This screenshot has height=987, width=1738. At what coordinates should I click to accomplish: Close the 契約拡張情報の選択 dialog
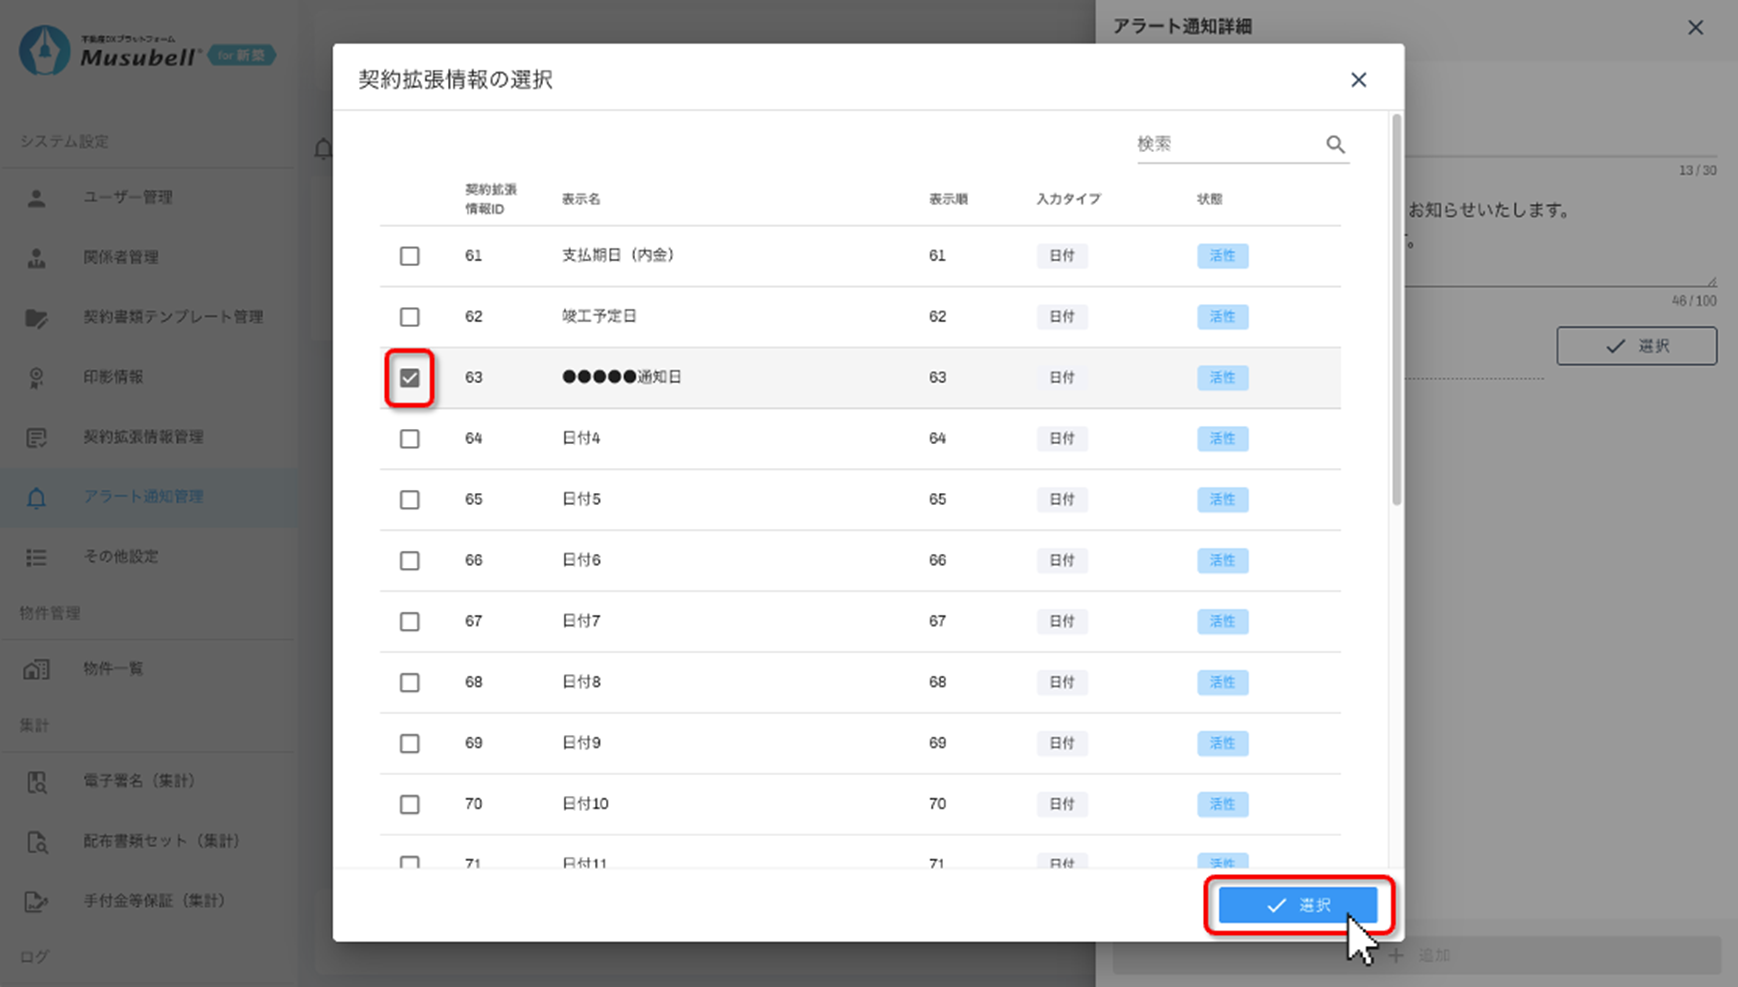[x=1358, y=80]
